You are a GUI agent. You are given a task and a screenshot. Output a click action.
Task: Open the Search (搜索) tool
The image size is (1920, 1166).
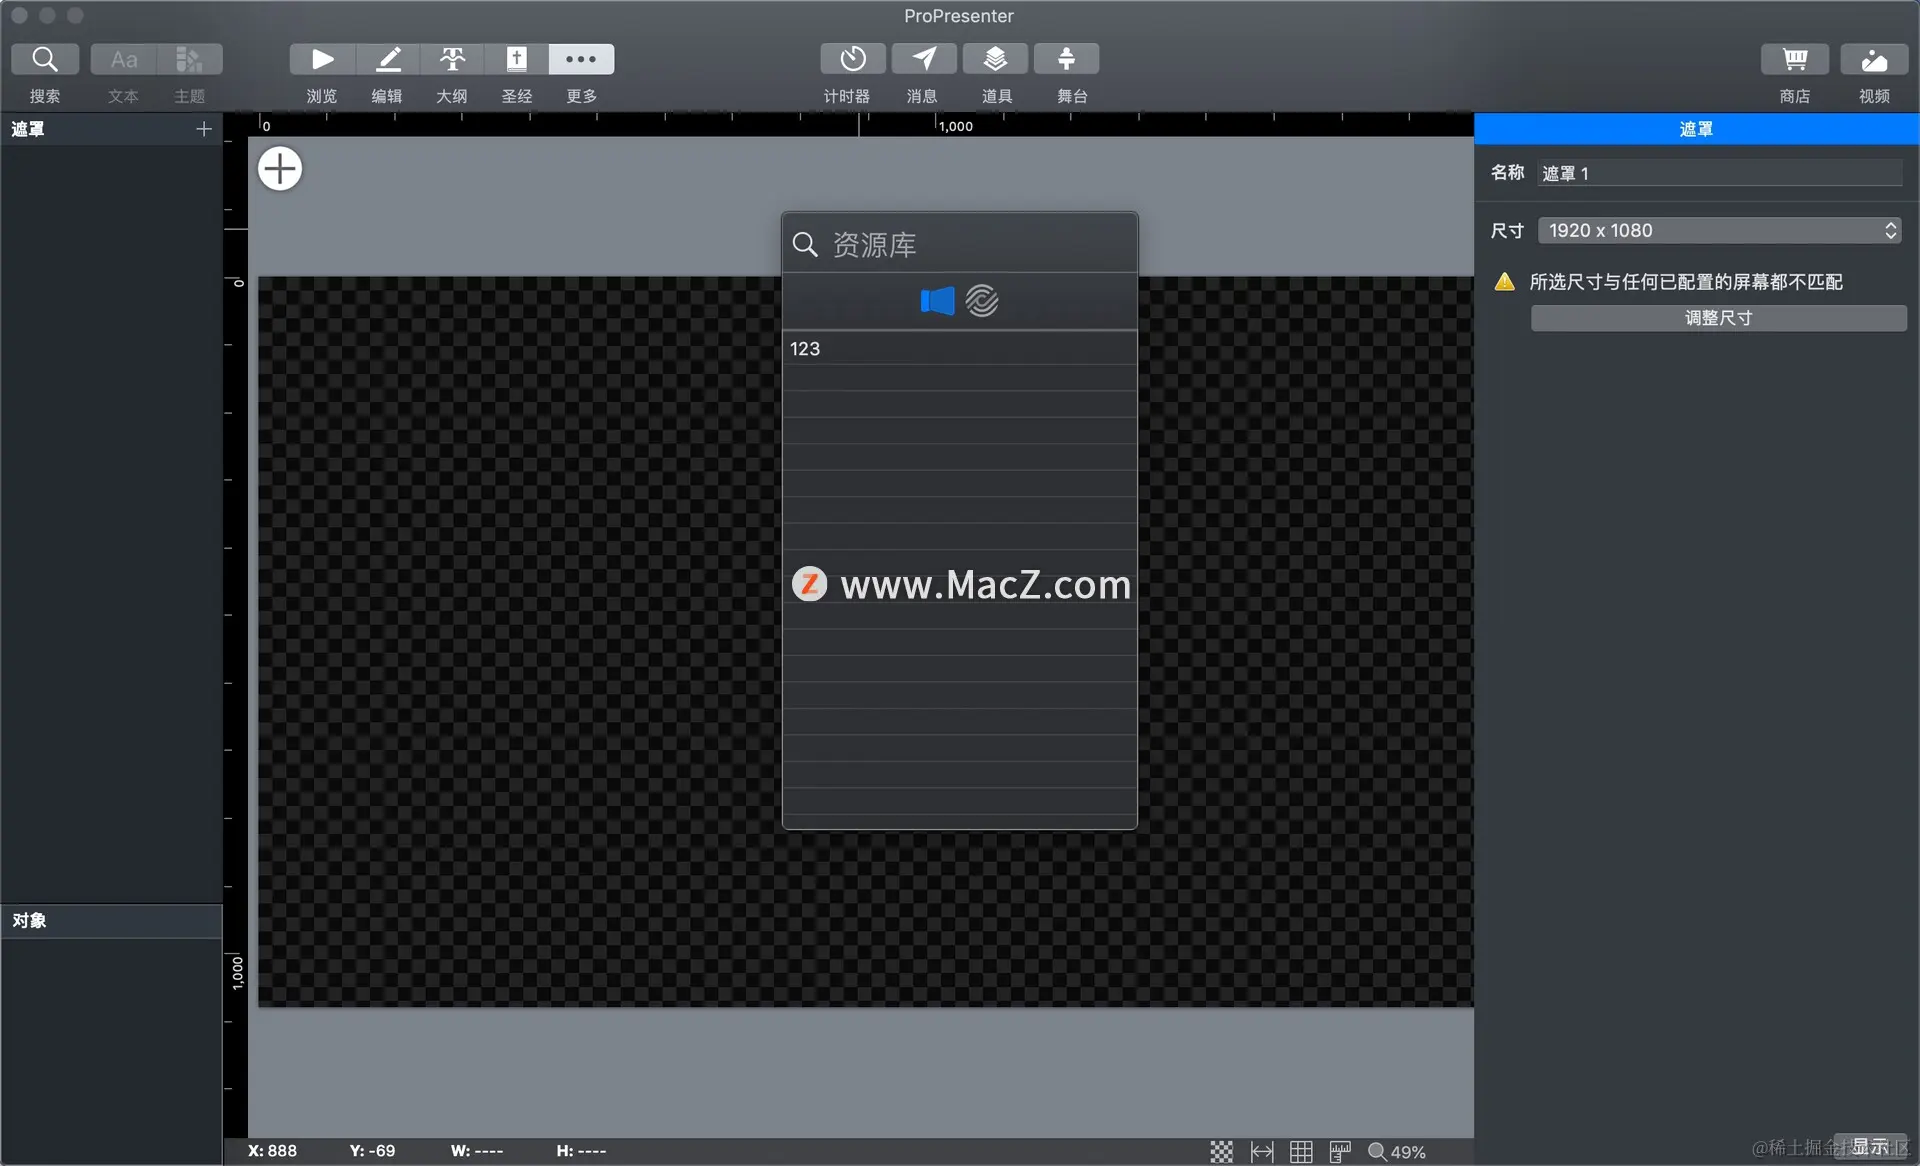pyautogui.click(x=44, y=59)
